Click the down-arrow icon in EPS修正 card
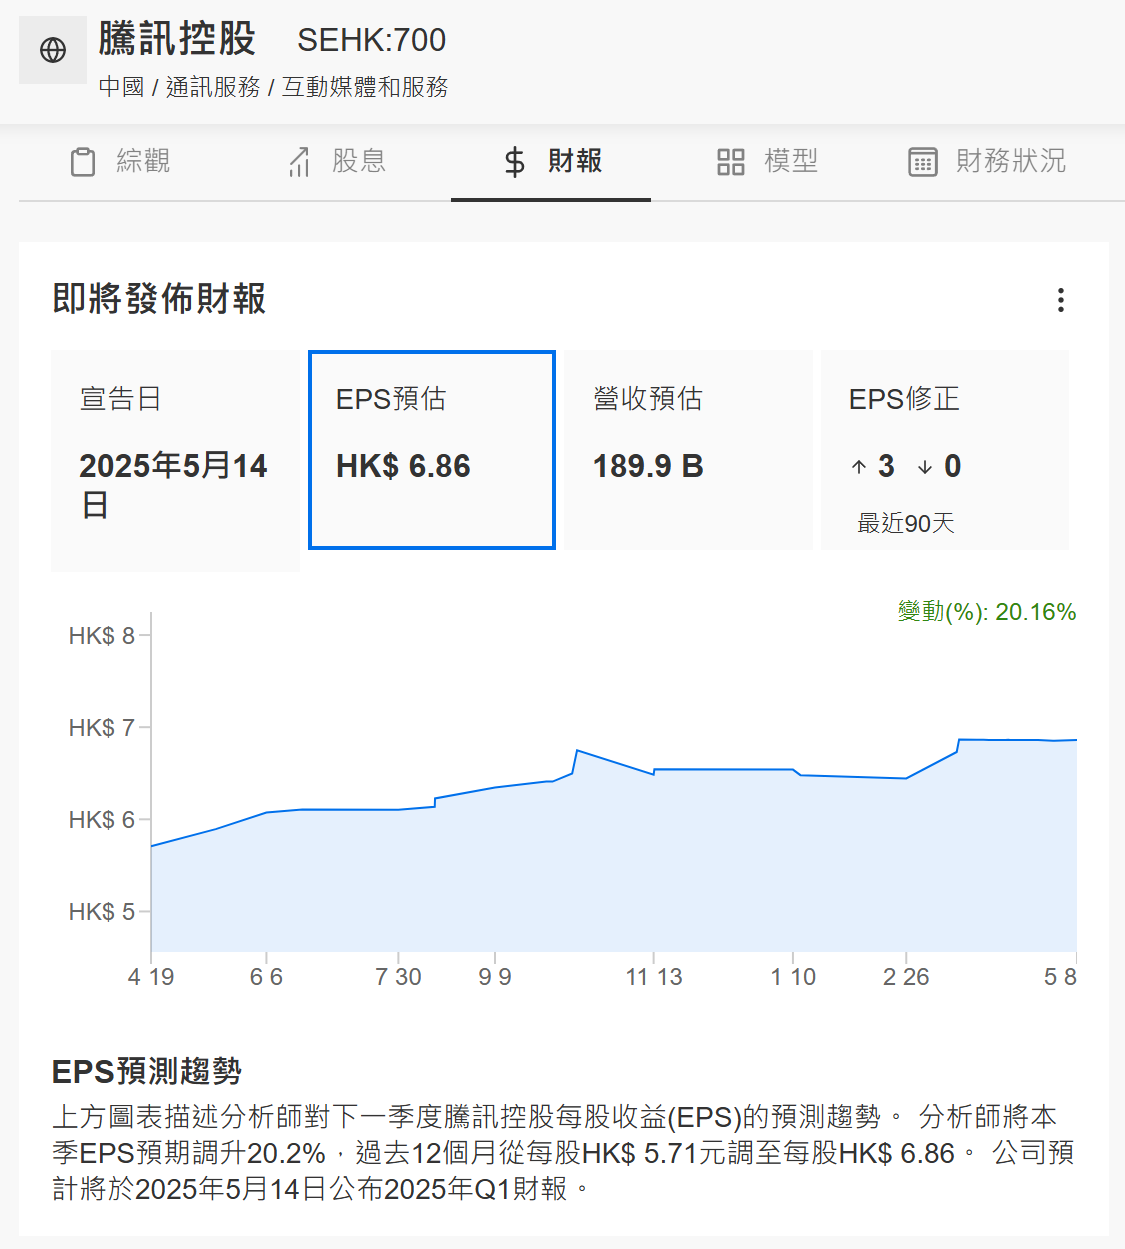This screenshot has width=1125, height=1249. (925, 467)
